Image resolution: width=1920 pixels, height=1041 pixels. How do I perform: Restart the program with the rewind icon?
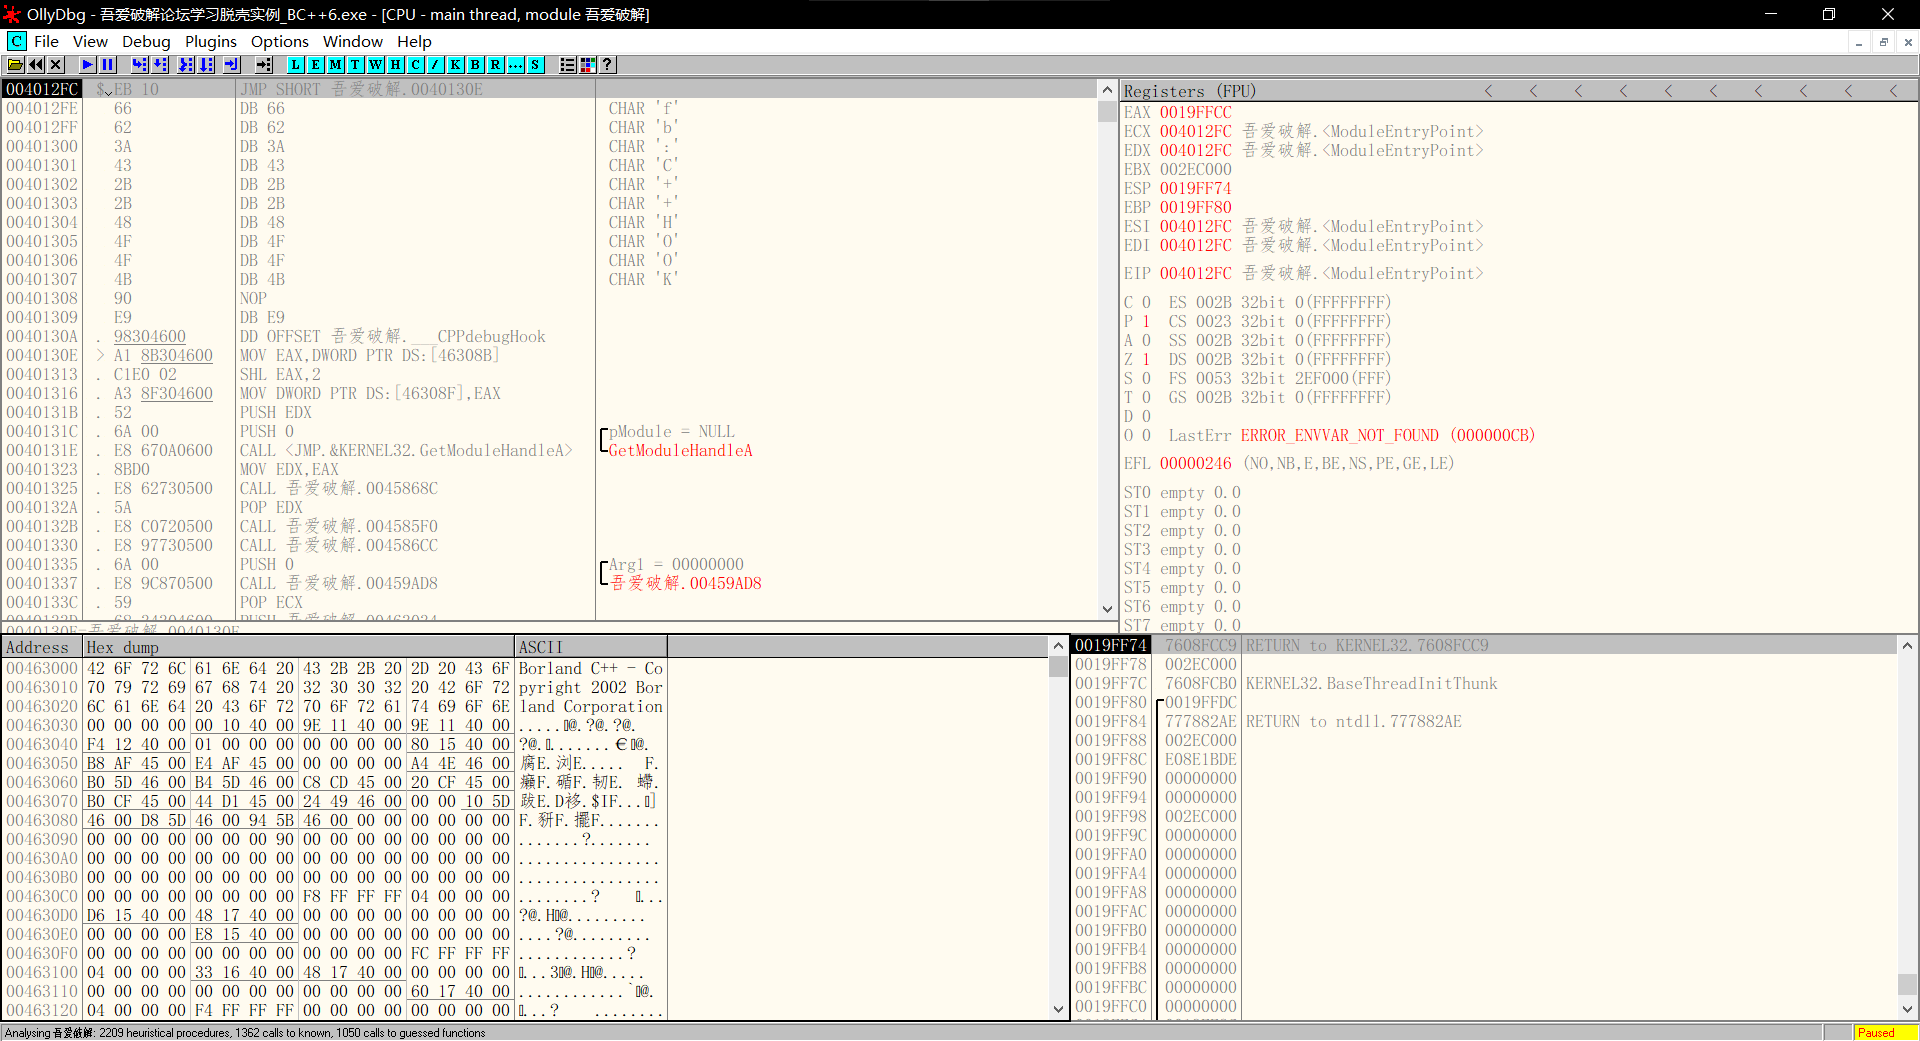[36, 65]
